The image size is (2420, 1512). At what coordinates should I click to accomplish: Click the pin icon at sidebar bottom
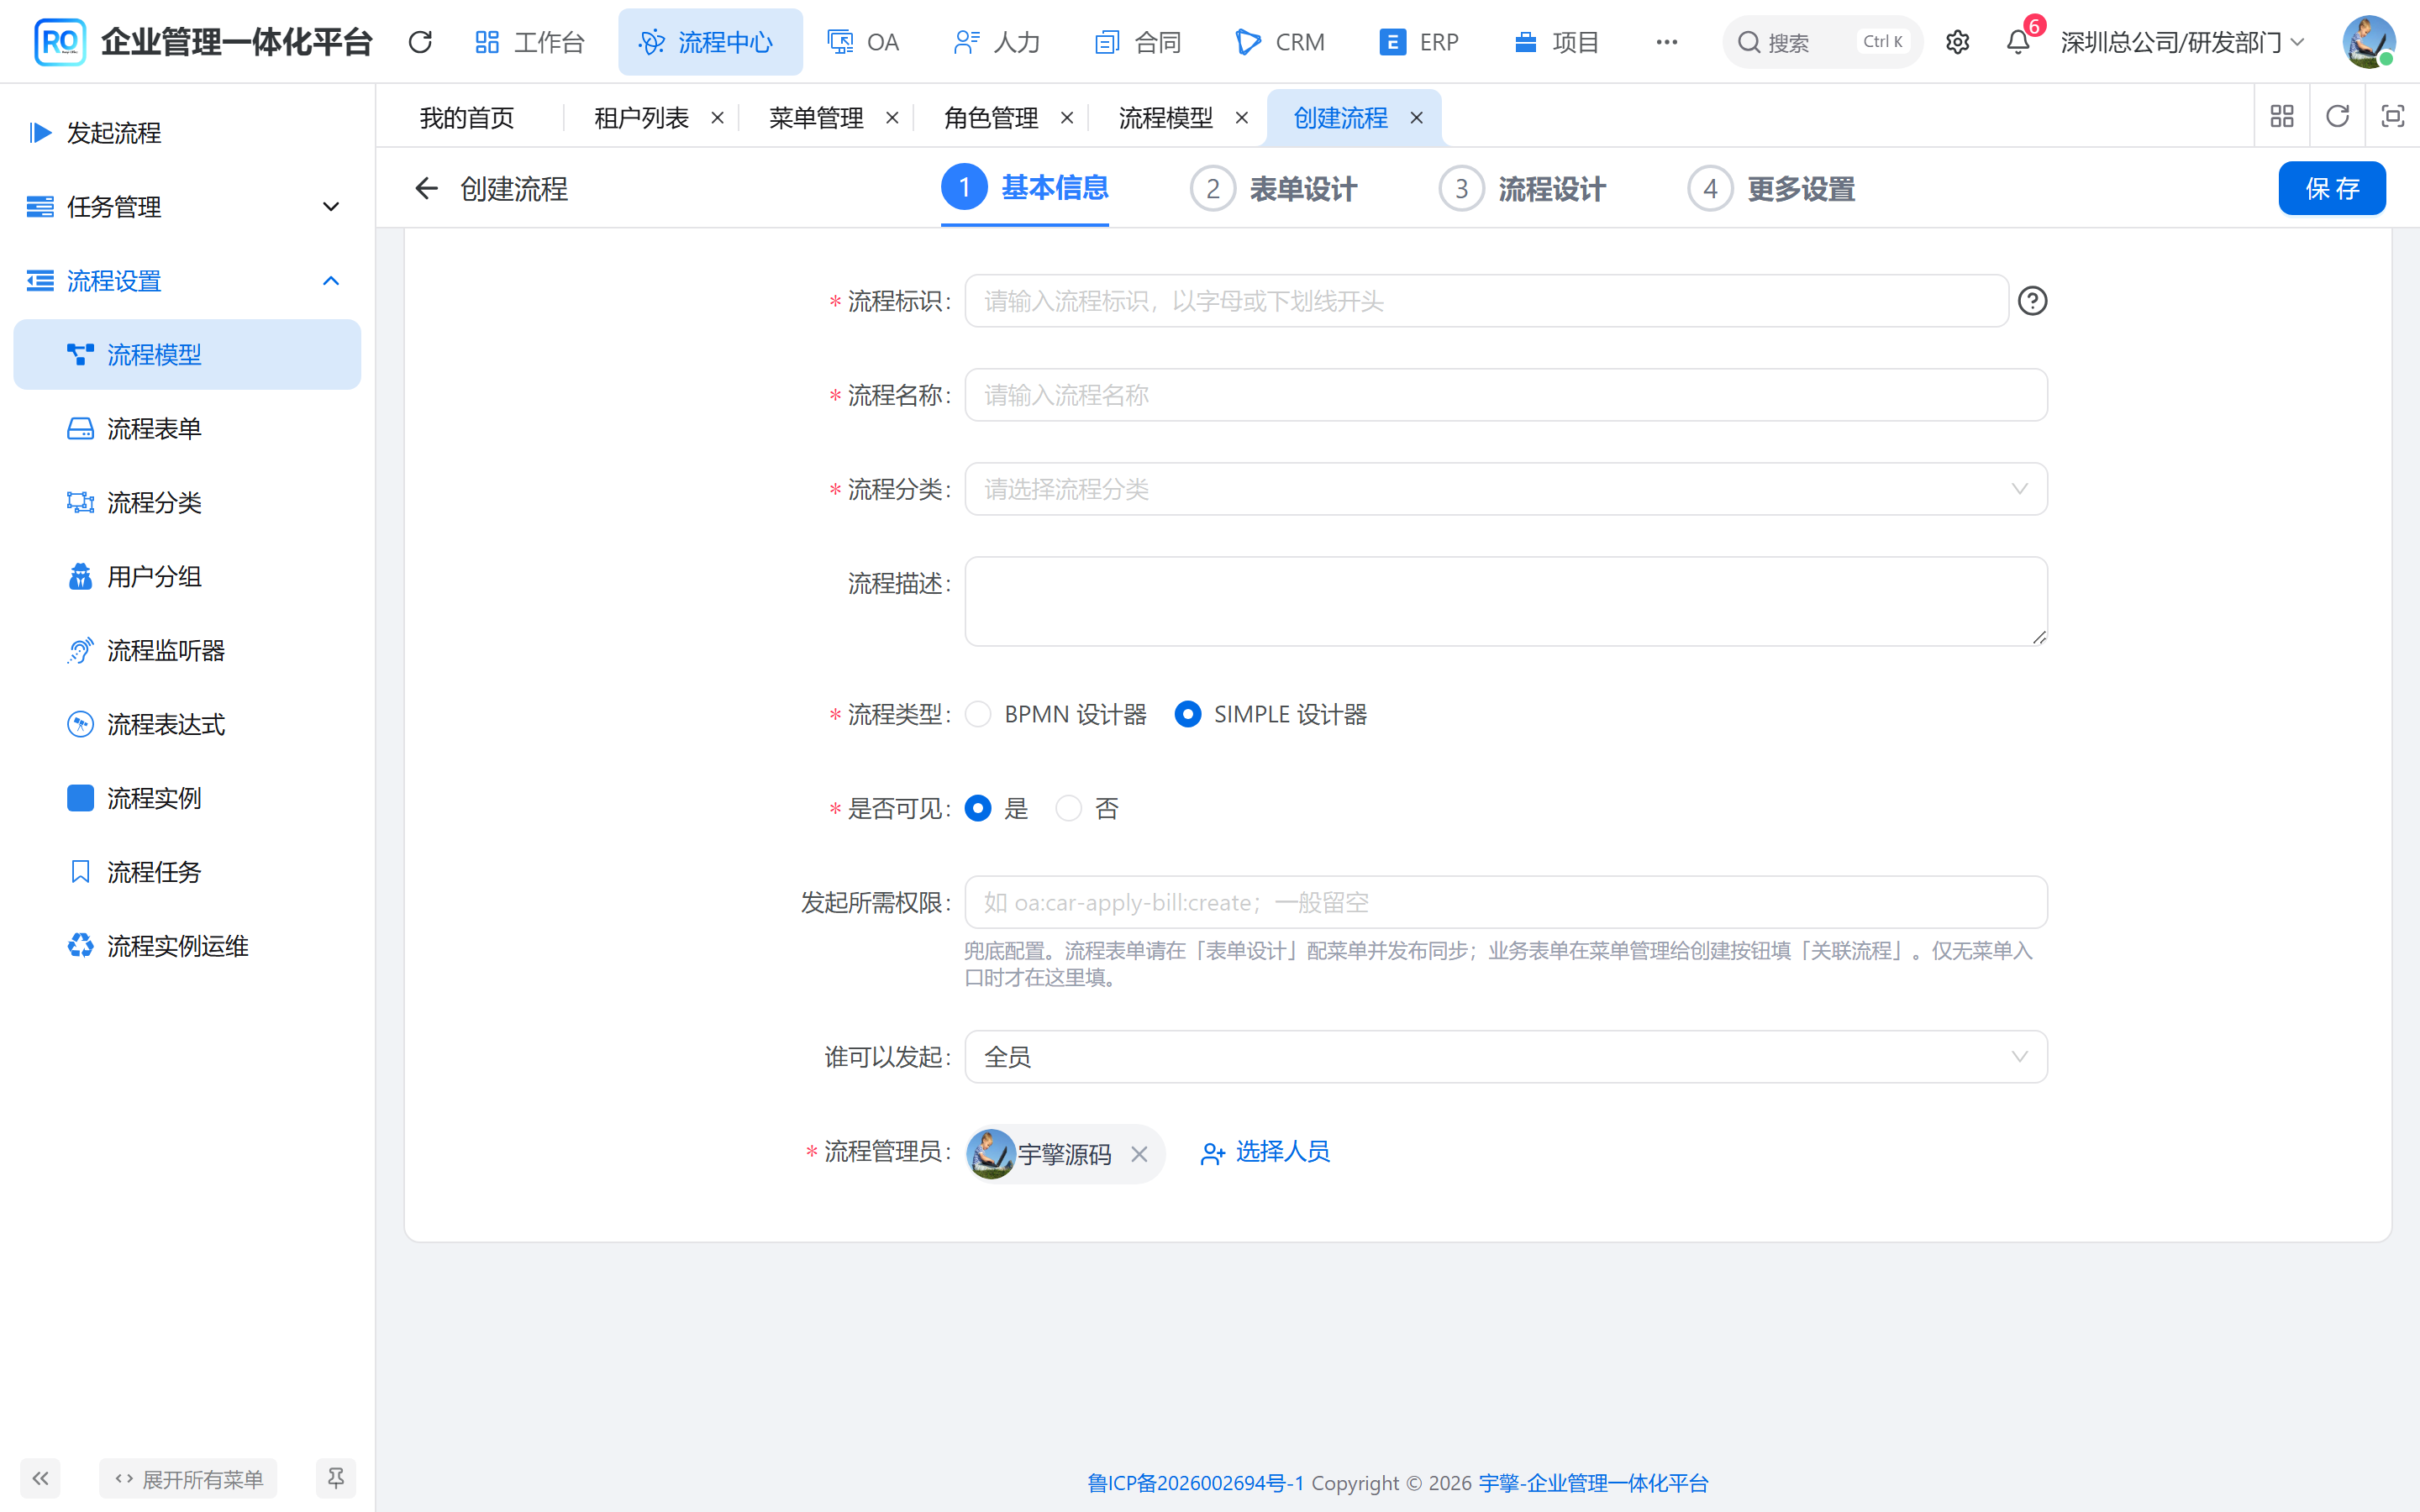point(336,1478)
